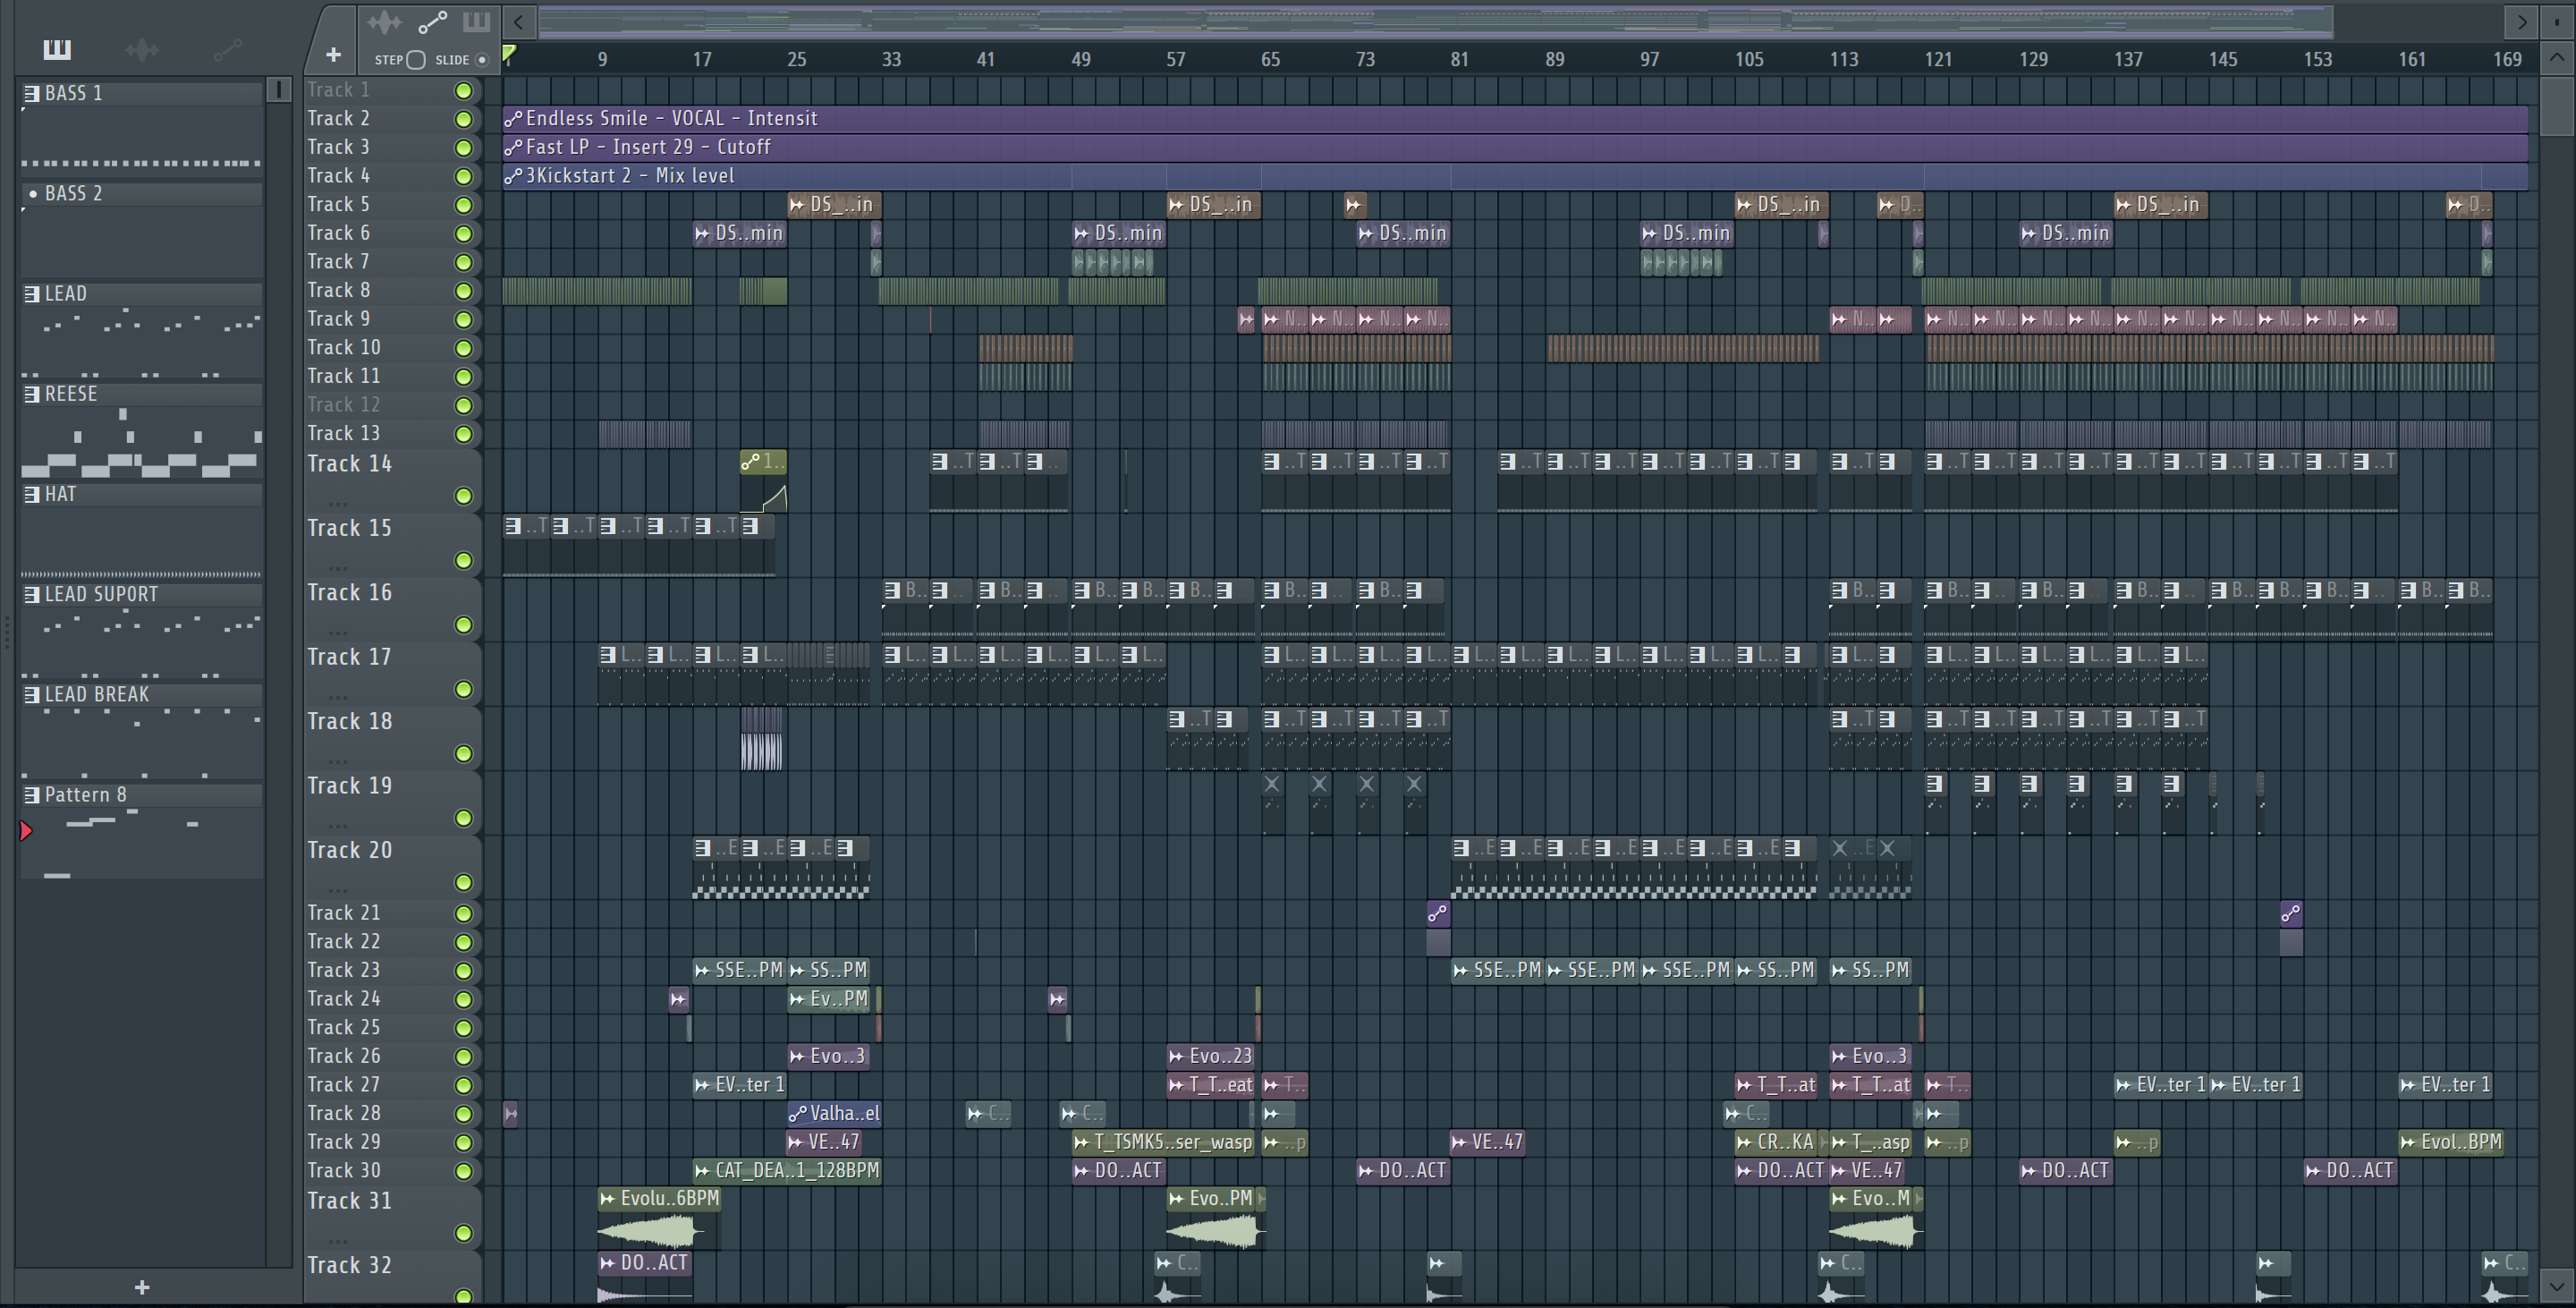Select the Ev..PM audio clip on Track 24
Screen dimensions: 2576x1308
click(x=829, y=998)
